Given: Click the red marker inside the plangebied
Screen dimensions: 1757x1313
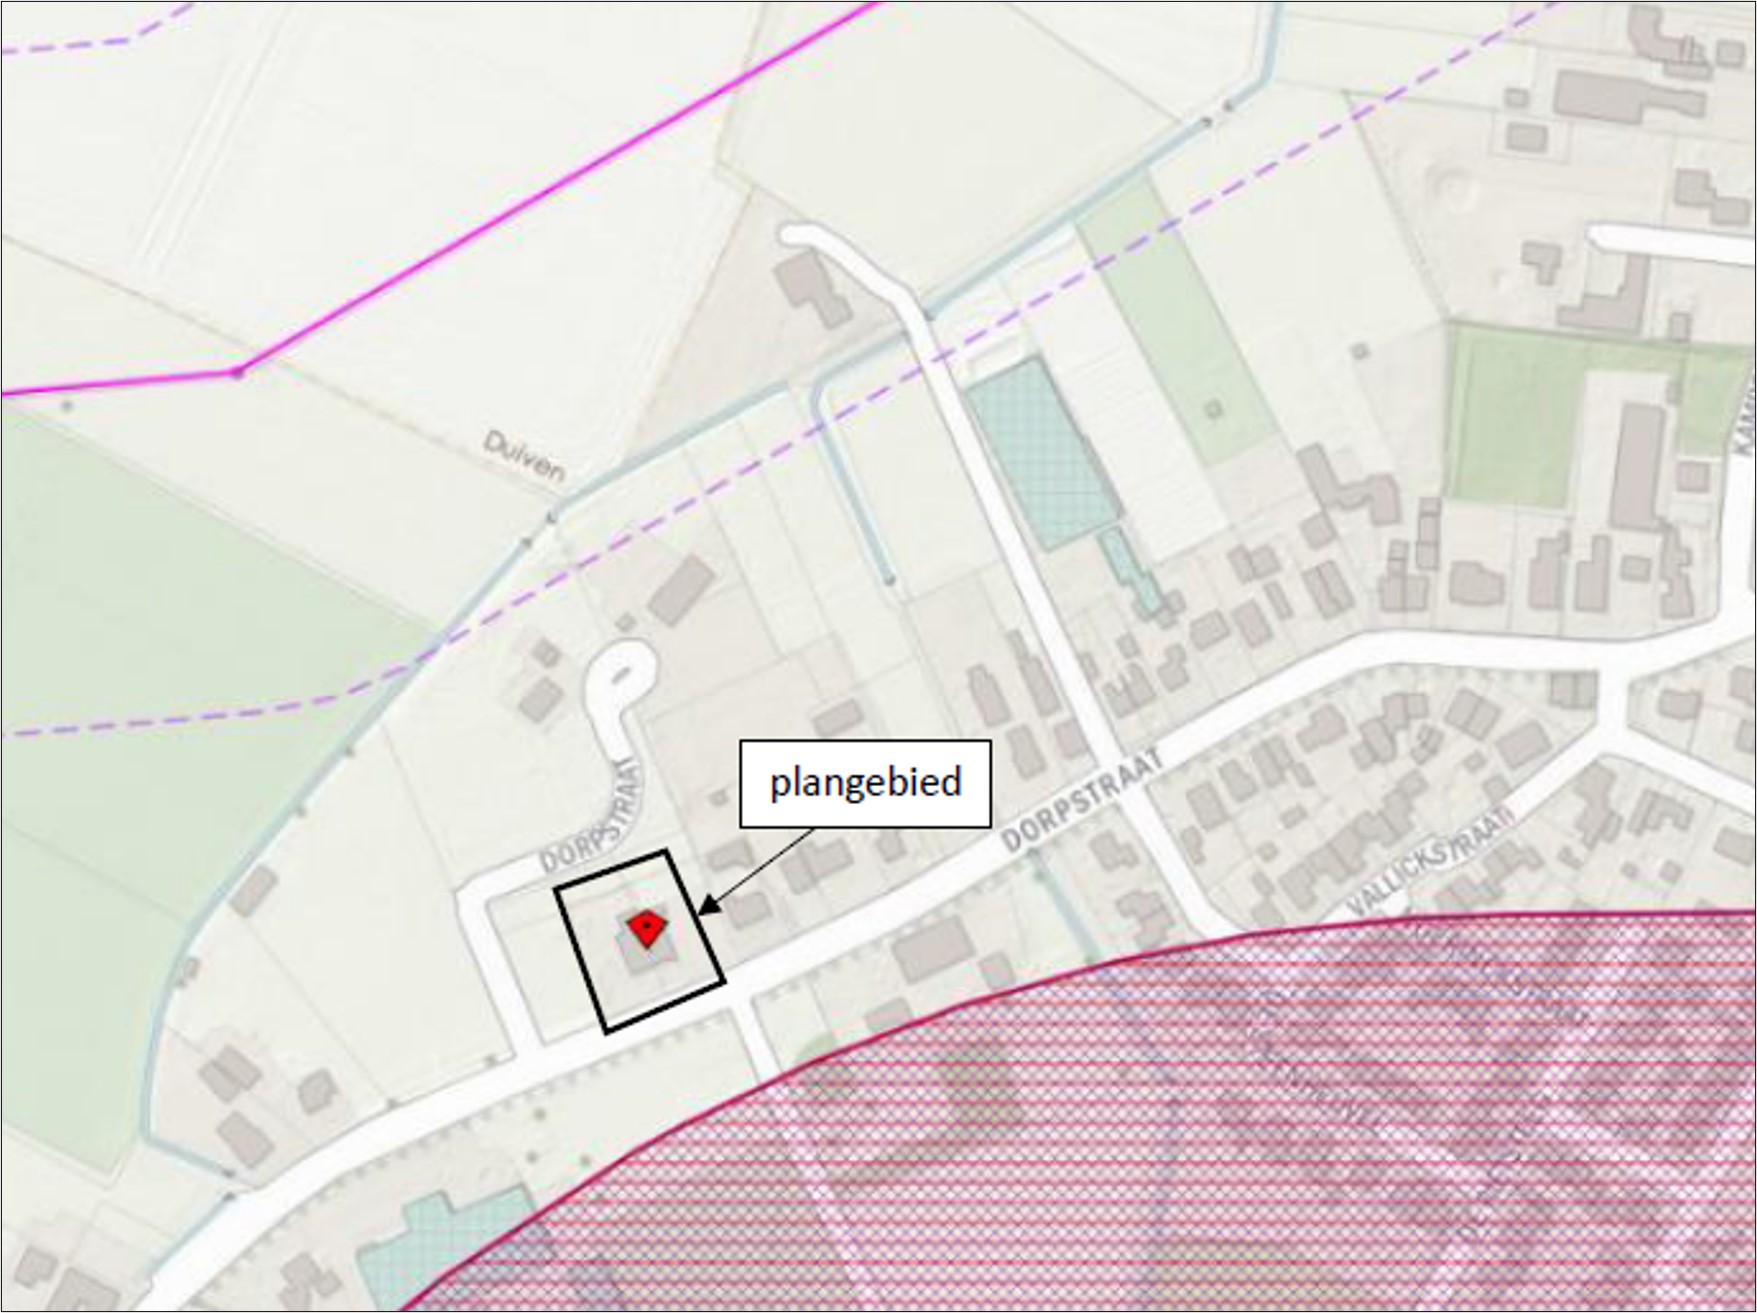Looking at the screenshot, I should (x=648, y=928).
